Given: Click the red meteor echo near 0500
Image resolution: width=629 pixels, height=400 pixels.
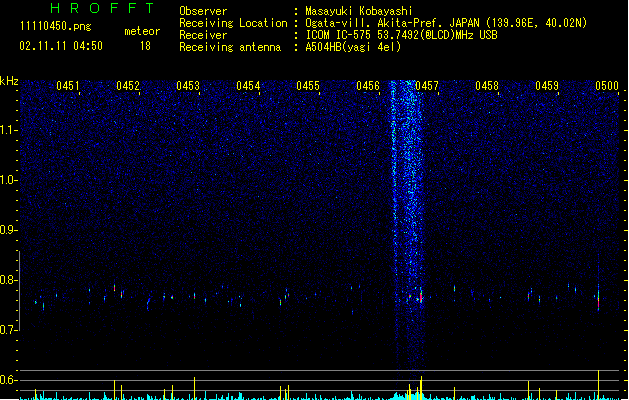Looking at the screenshot, I should pyautogui.click(x=599, y=301).
